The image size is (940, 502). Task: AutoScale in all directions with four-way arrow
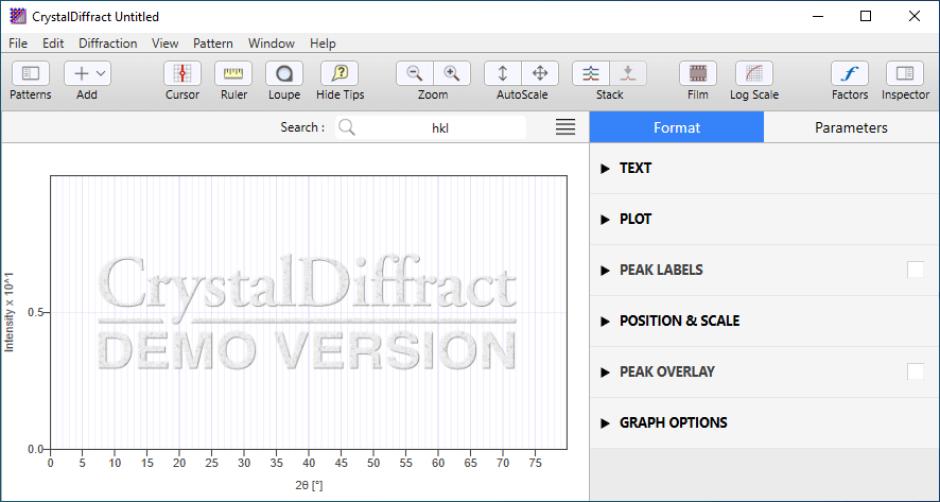540,74
